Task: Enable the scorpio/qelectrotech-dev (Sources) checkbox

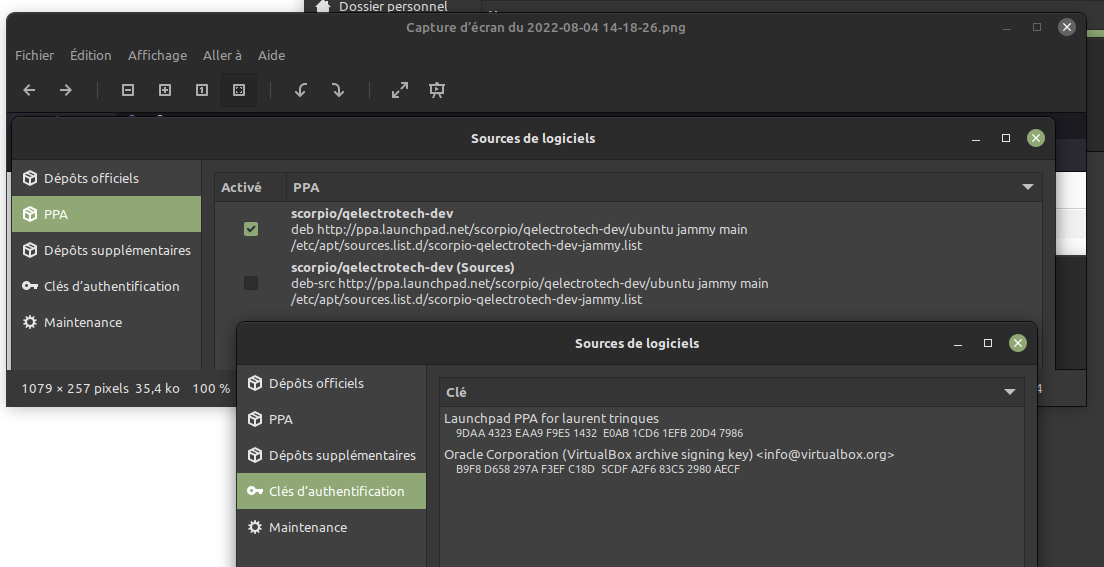Action: 251,284
